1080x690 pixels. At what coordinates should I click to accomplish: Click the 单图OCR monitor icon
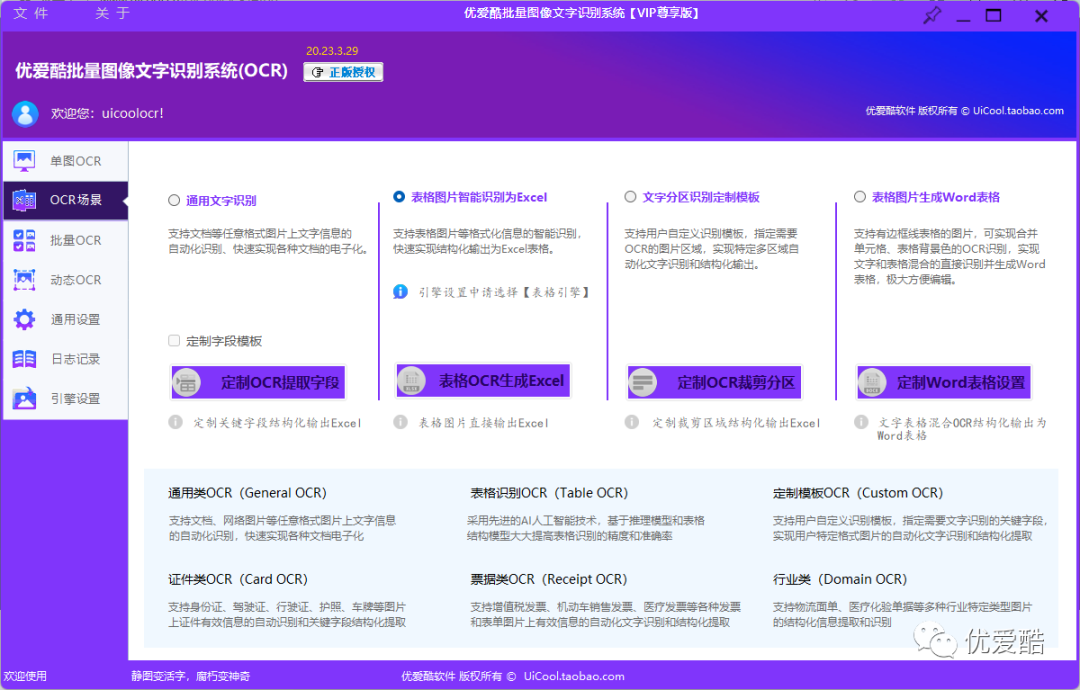(x=24, y=161)
